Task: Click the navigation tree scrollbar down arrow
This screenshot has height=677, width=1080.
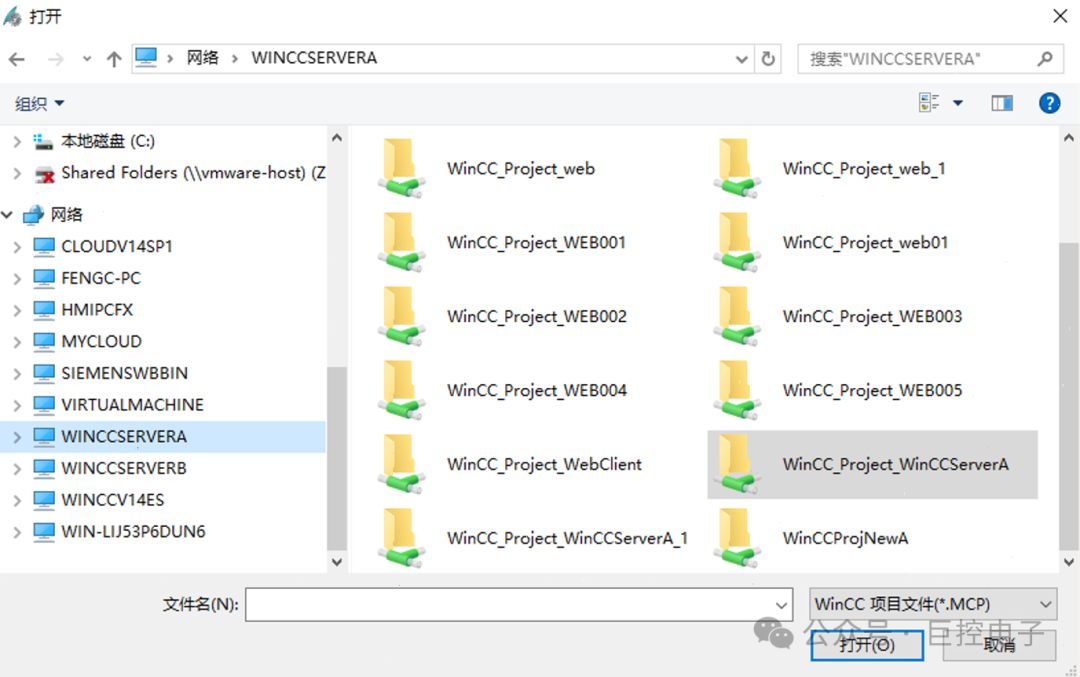Action: 337,562
